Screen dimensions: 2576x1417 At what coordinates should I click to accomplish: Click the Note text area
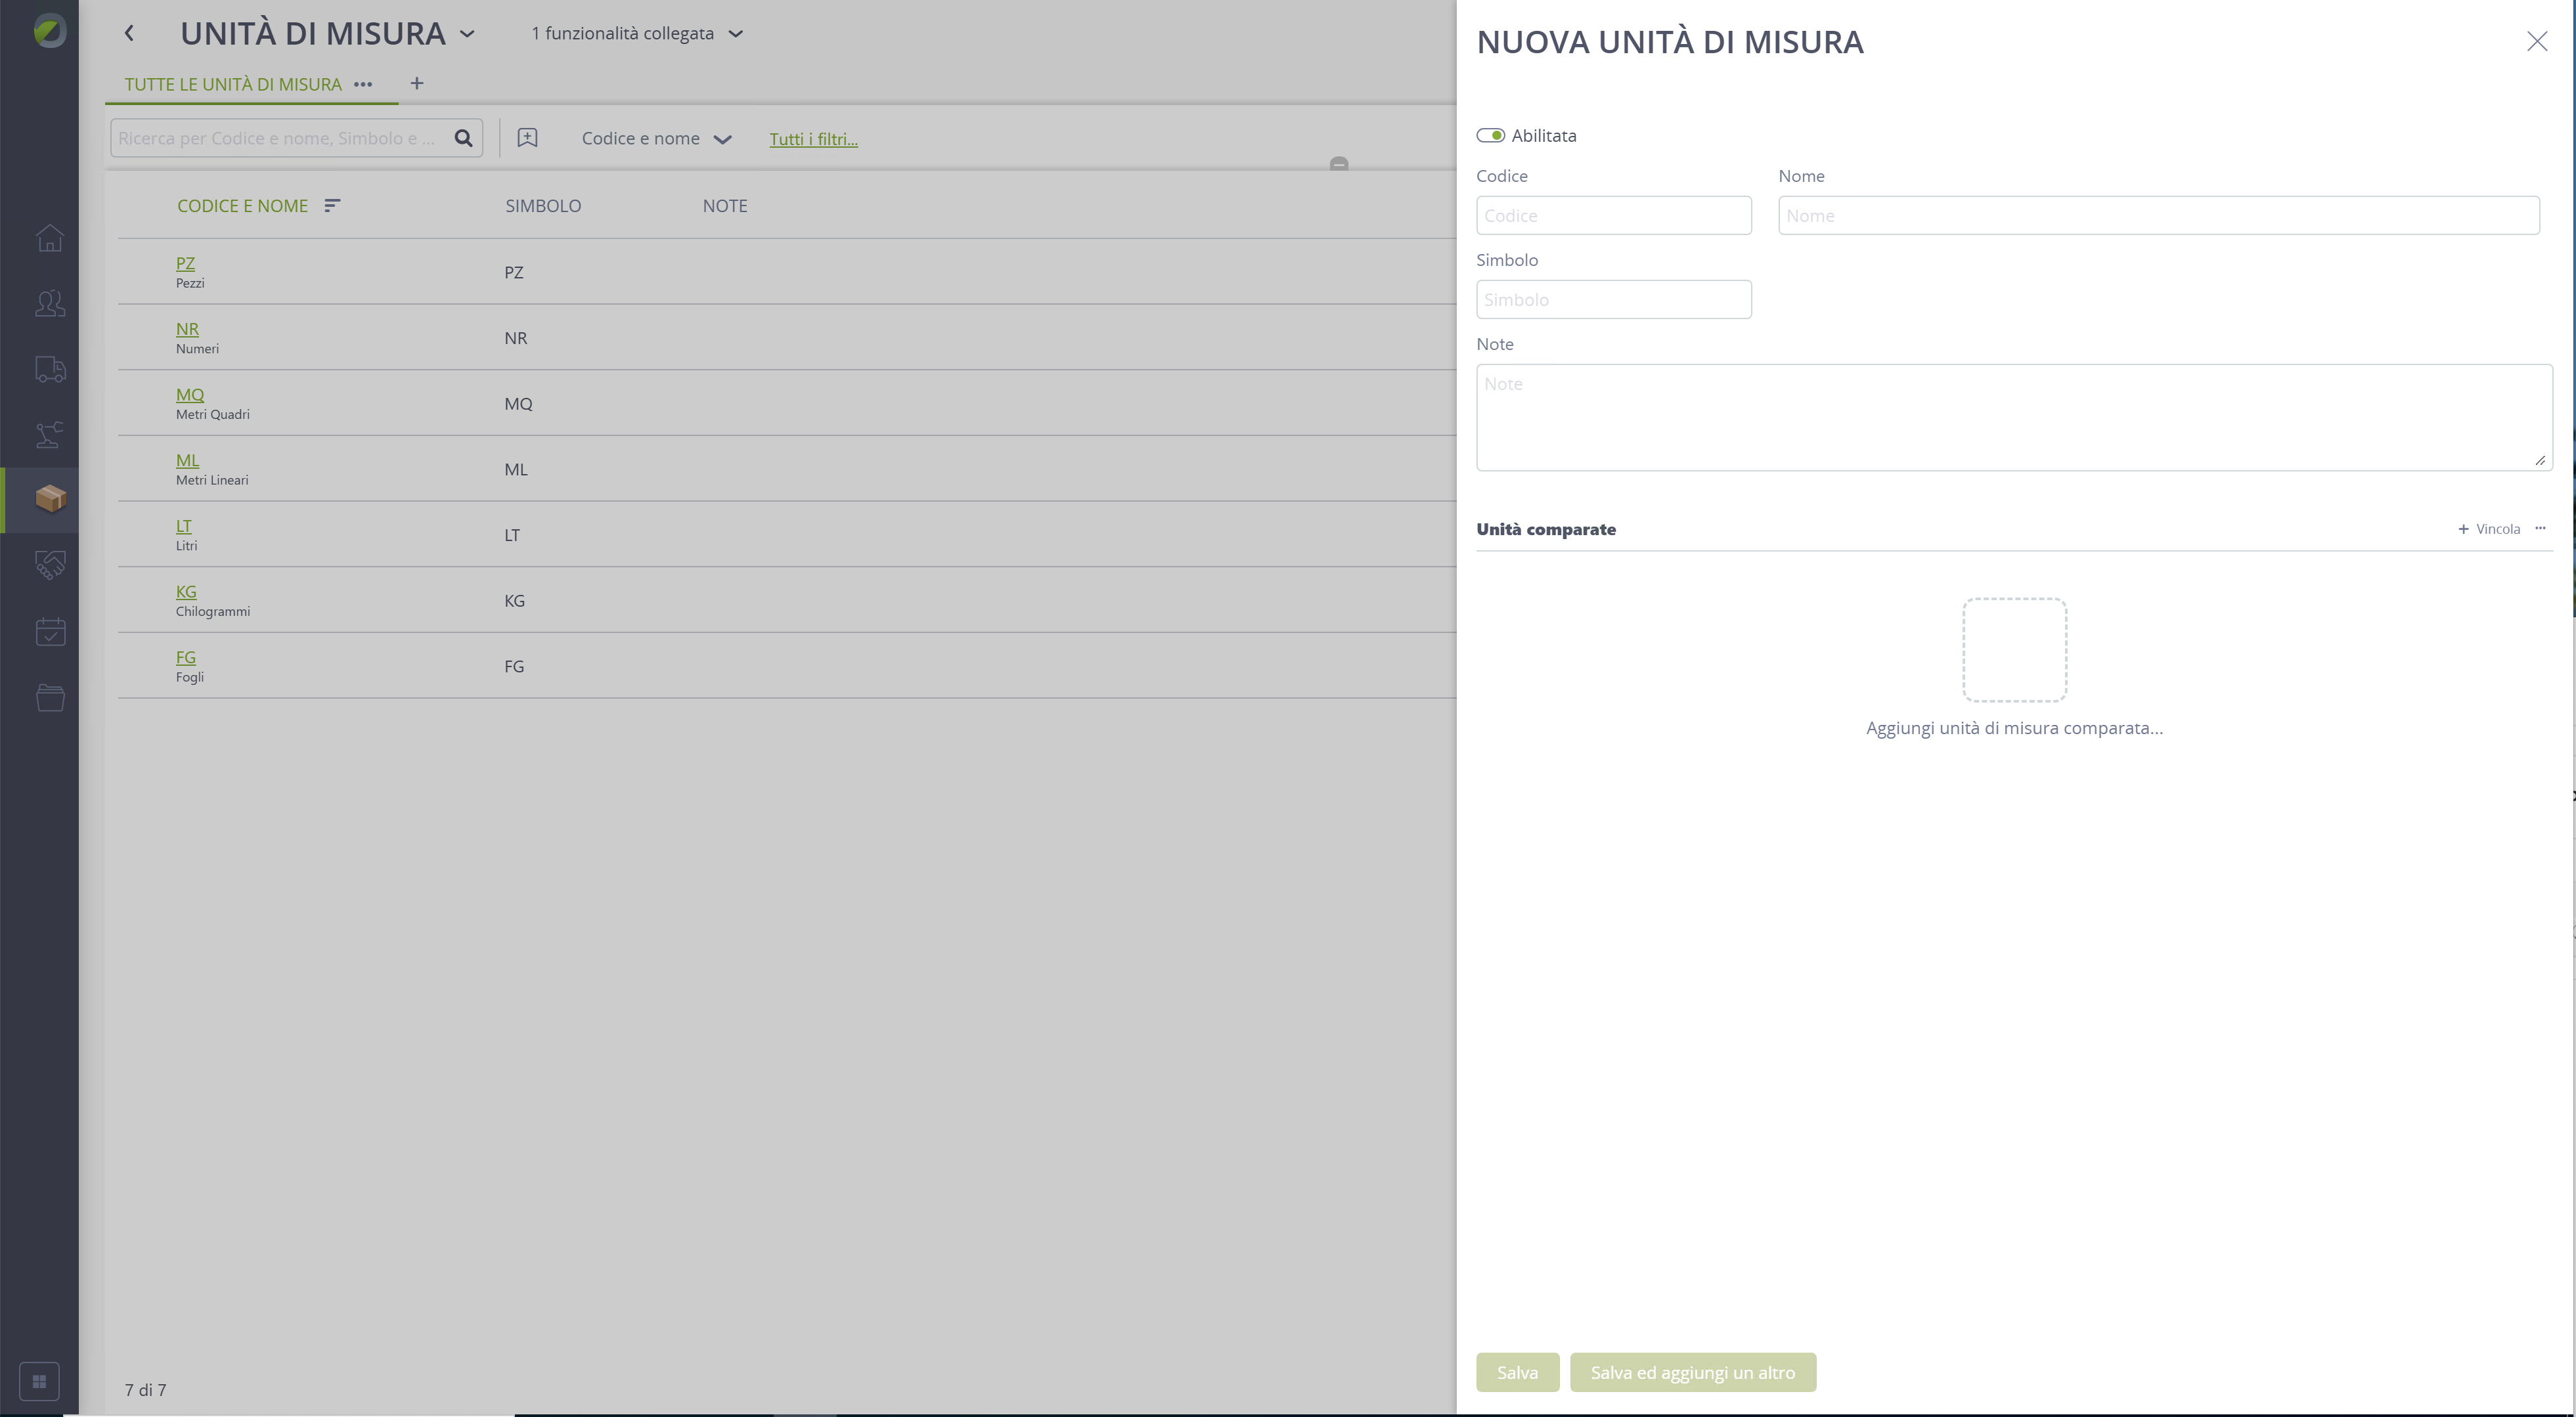pyautogui.click(x=2014, y=417)
